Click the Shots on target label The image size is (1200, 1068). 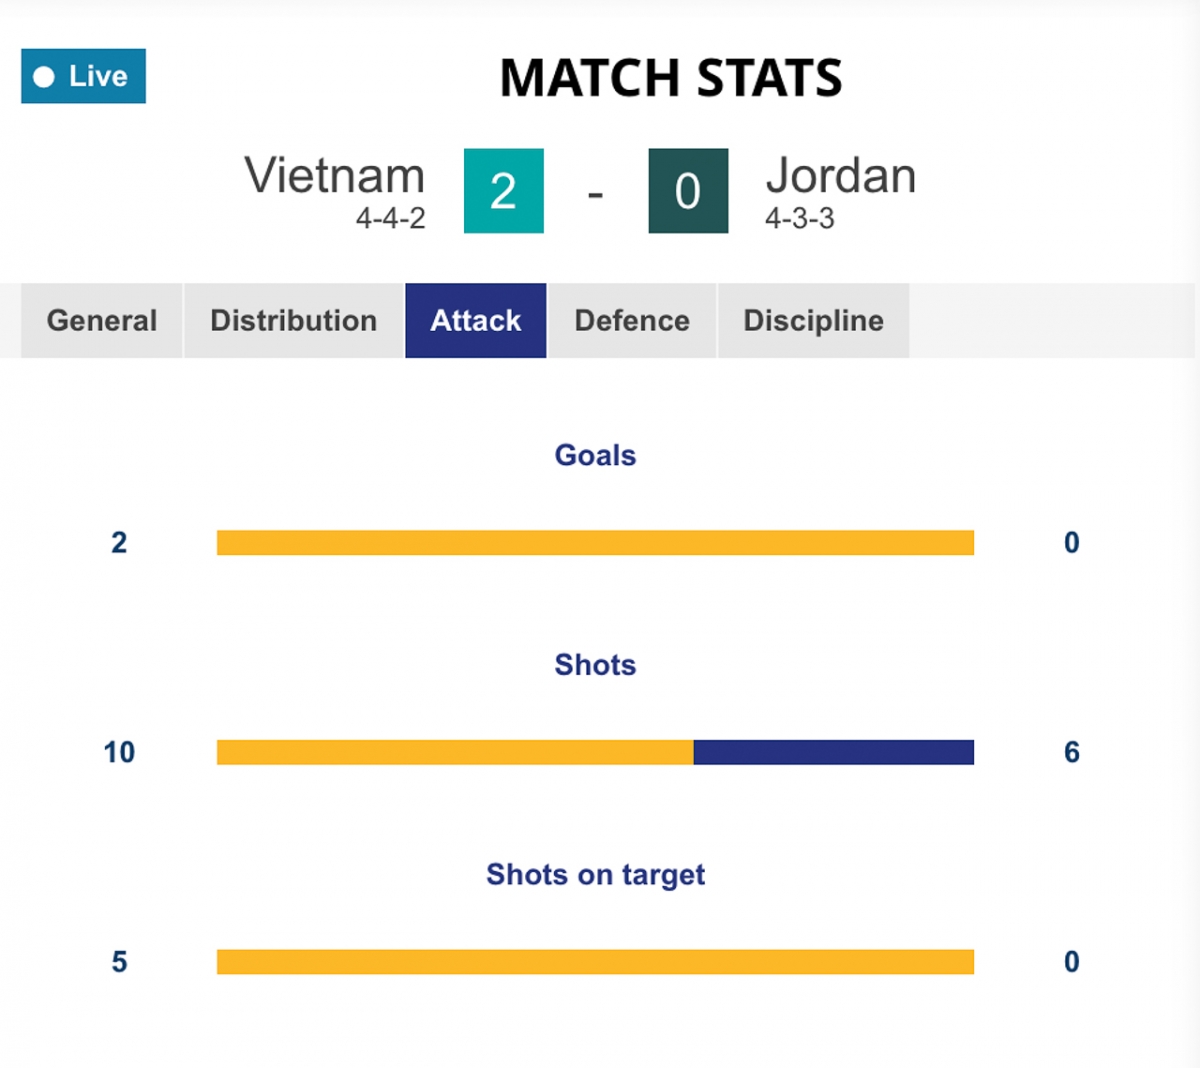pyautogui.click(x=595, y=875)
